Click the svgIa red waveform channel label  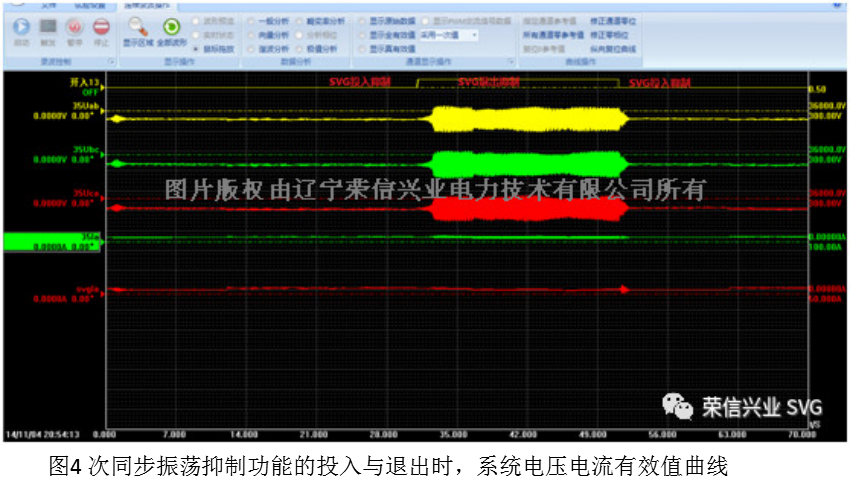[88, 288]
